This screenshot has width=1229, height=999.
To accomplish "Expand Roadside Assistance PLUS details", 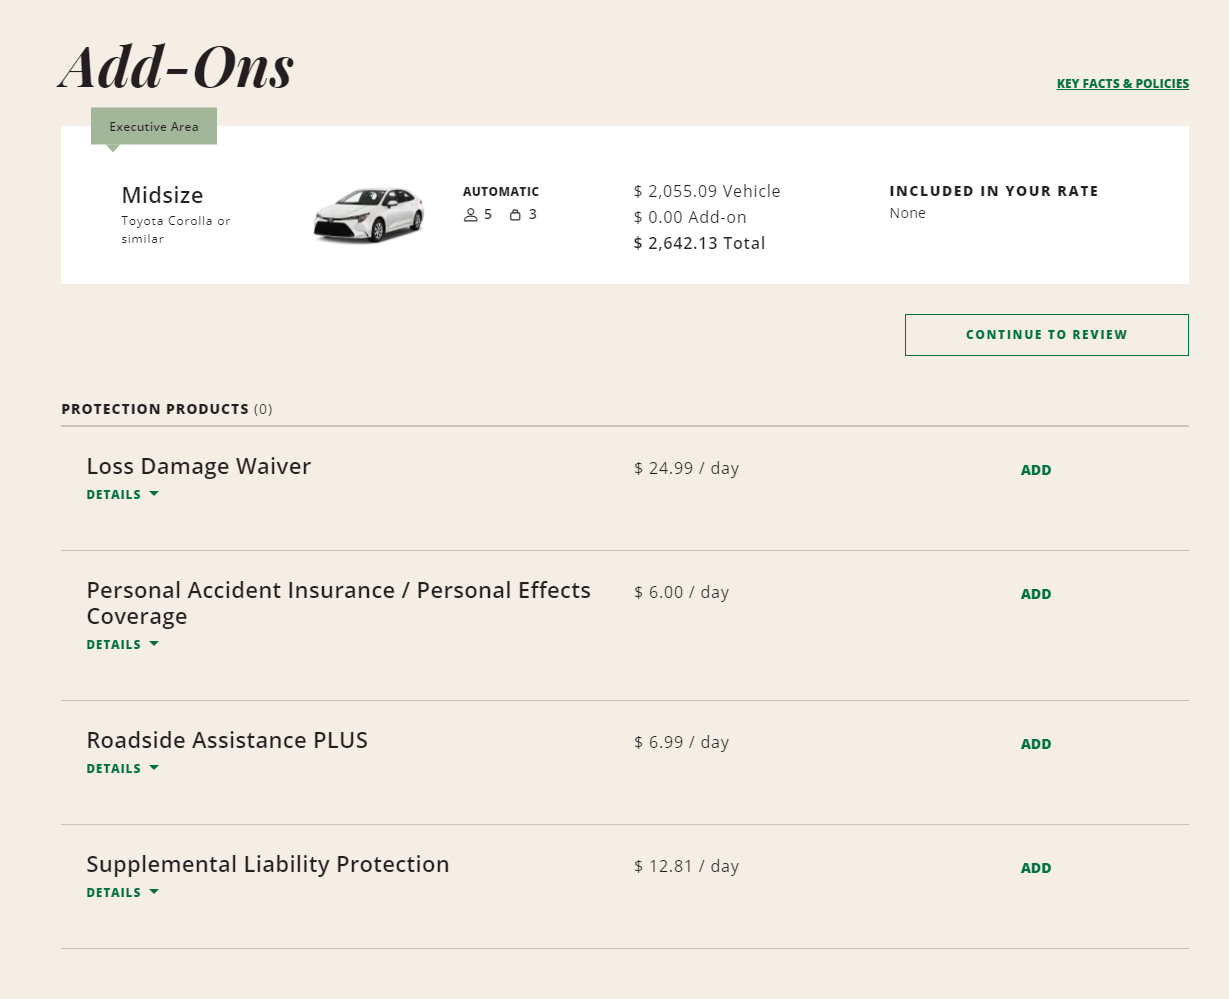I will pos(123,769).
